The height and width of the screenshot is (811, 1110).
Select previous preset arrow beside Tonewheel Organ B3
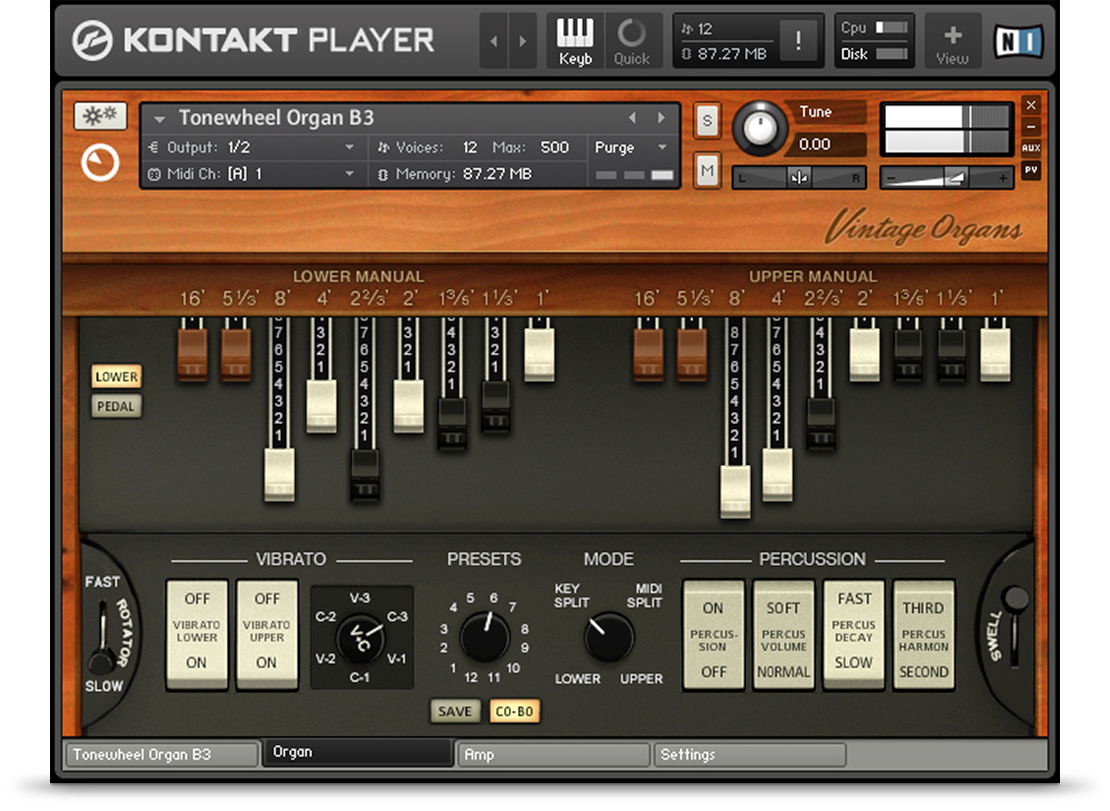[x=632, y=117]
